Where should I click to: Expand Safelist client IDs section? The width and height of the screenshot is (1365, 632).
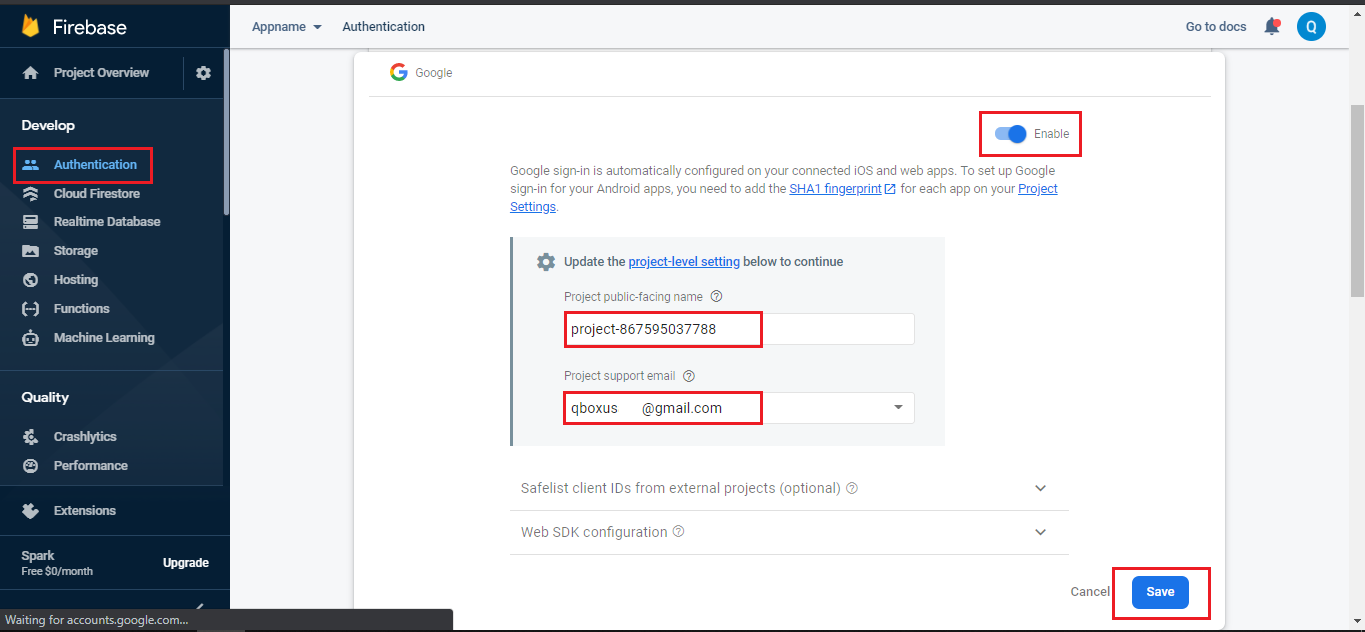(x=1040, y=489)
